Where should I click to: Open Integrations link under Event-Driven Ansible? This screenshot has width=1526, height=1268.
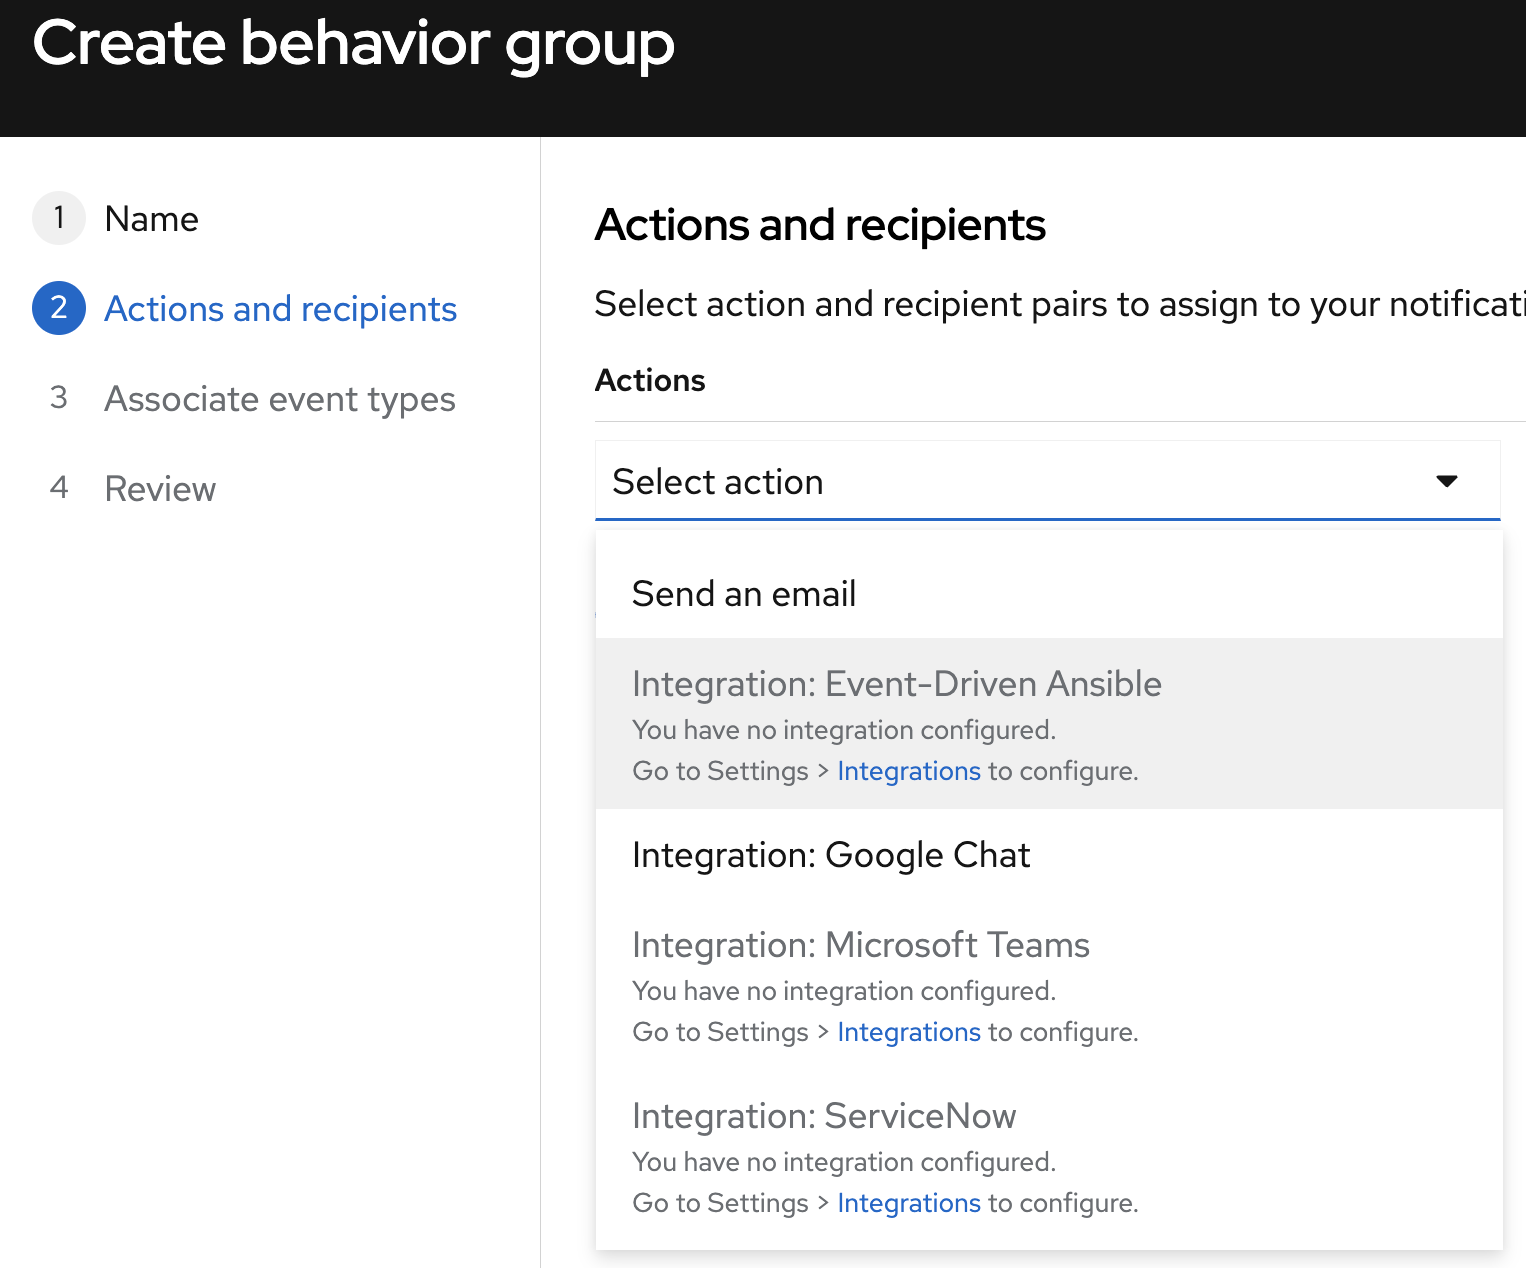[908, 771]
